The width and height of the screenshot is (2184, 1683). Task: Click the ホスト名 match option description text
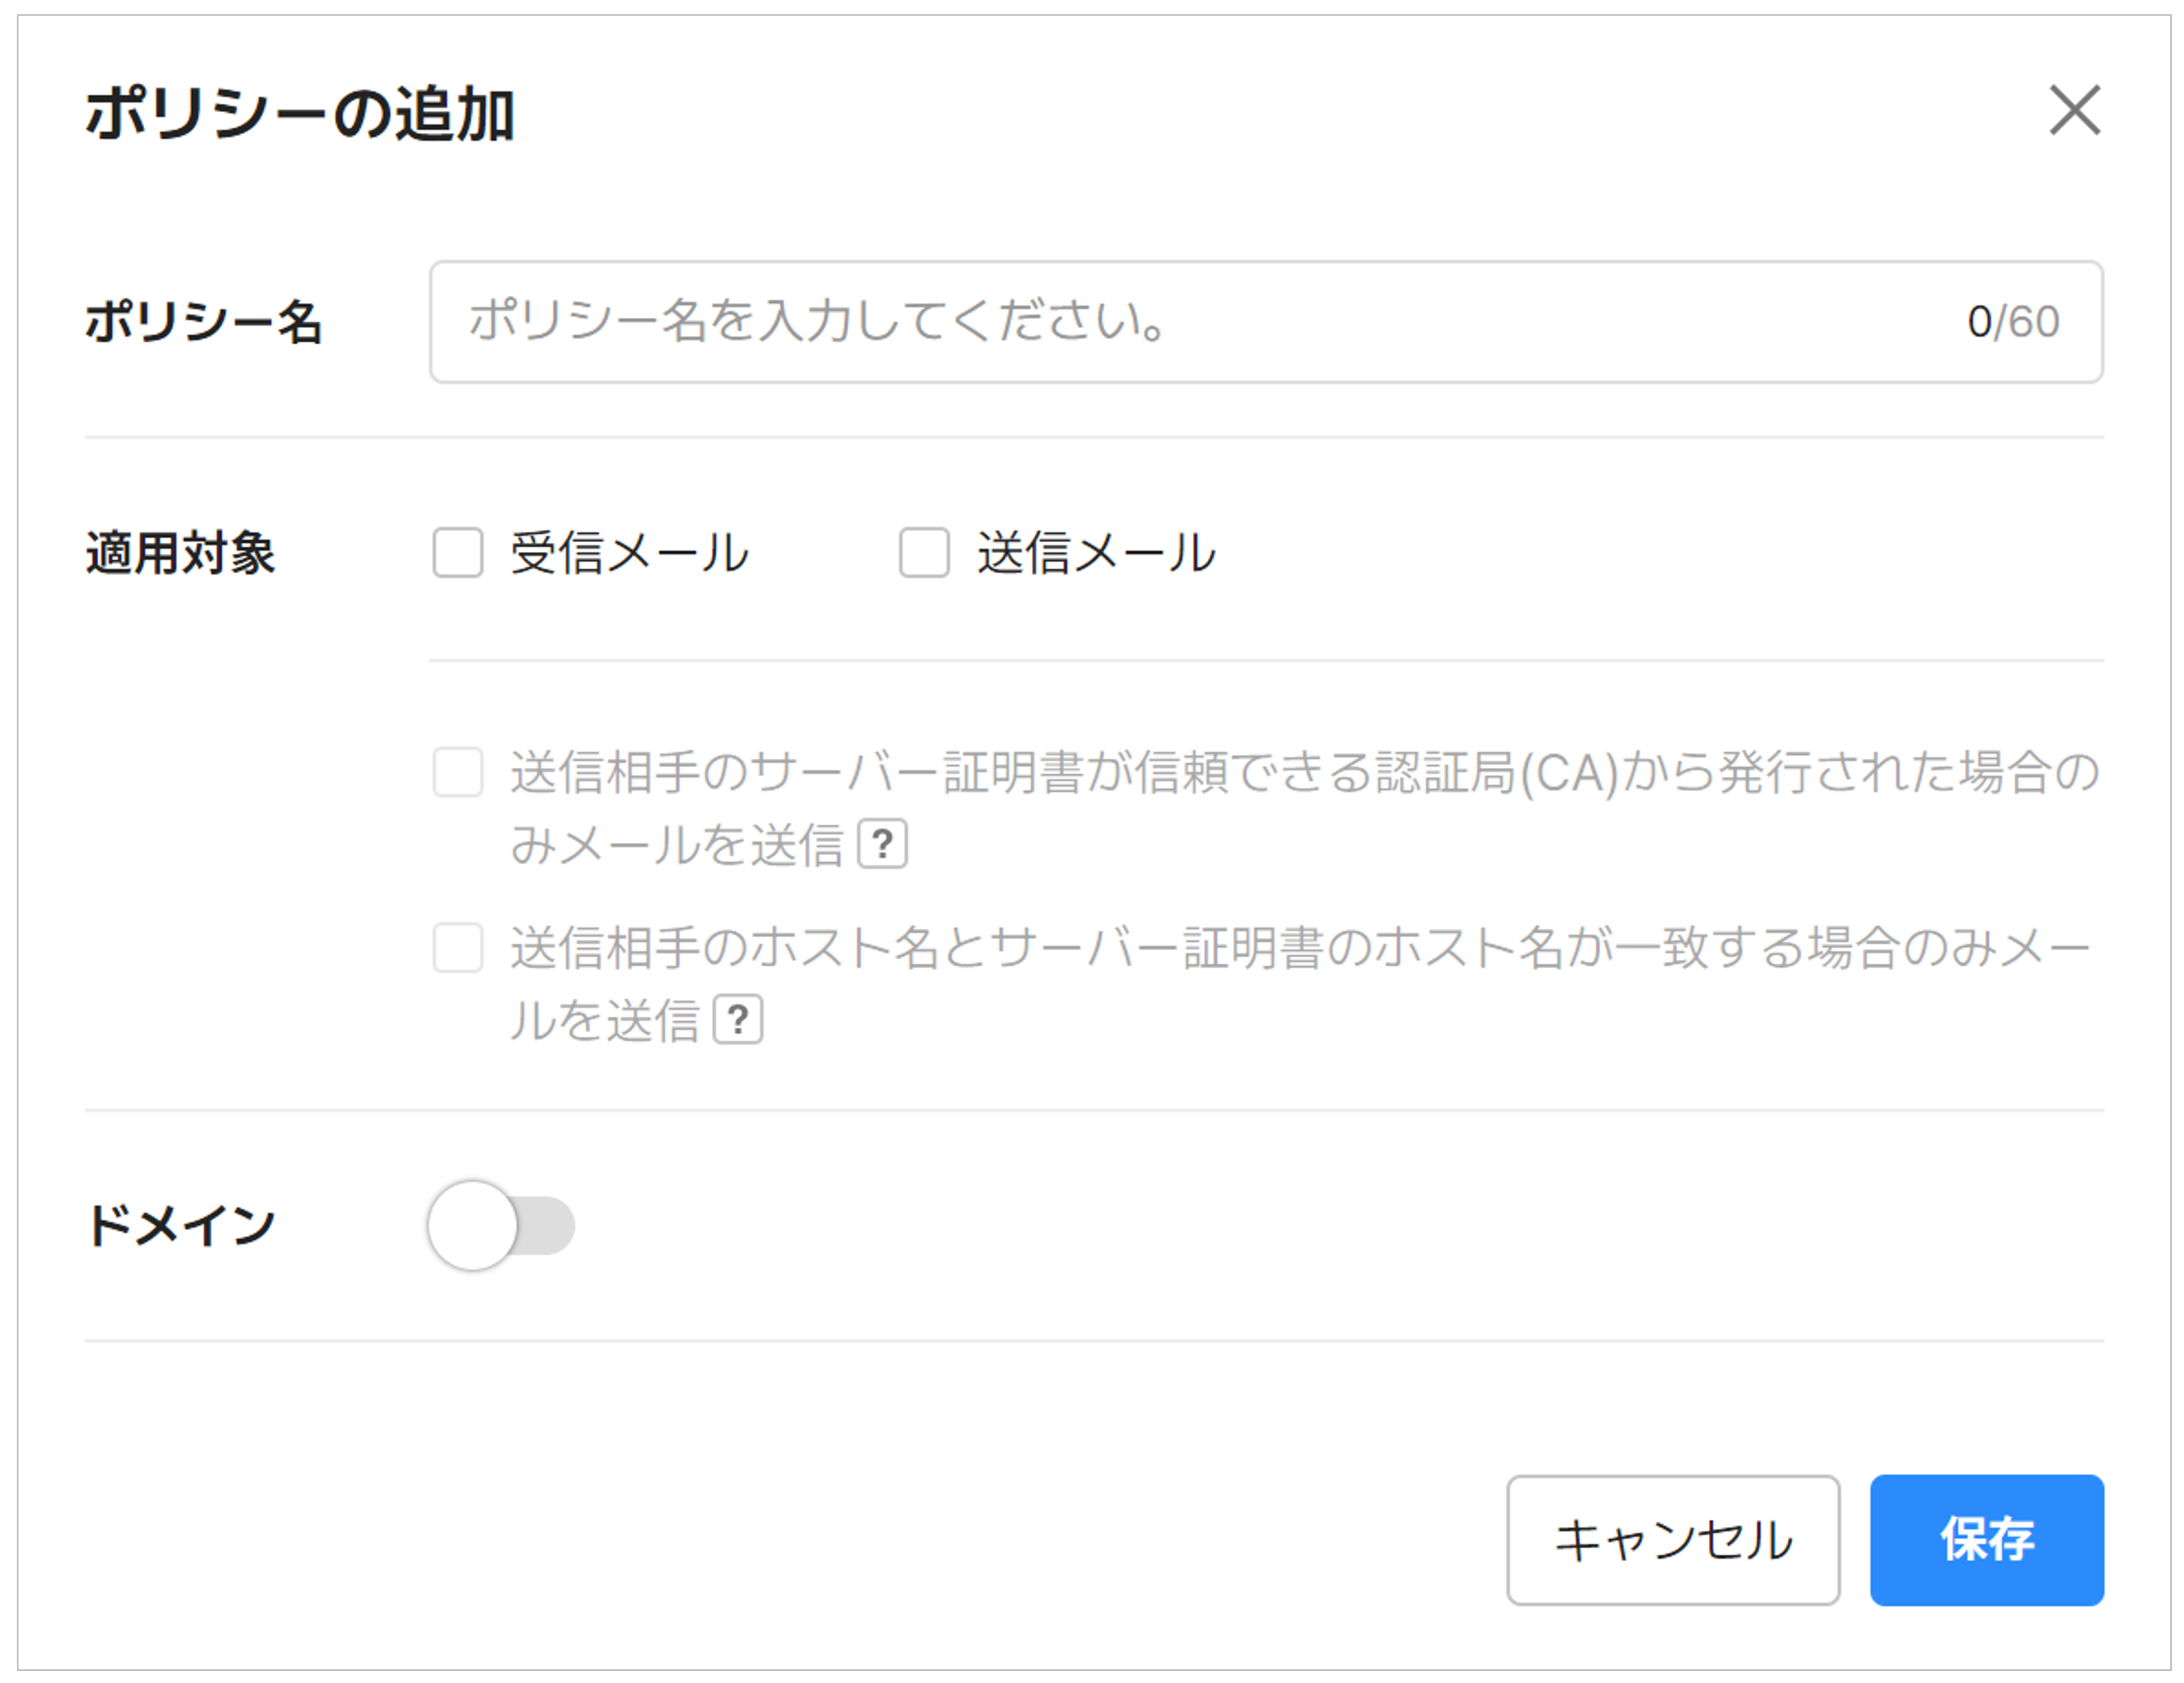(x=1300, y=948)
